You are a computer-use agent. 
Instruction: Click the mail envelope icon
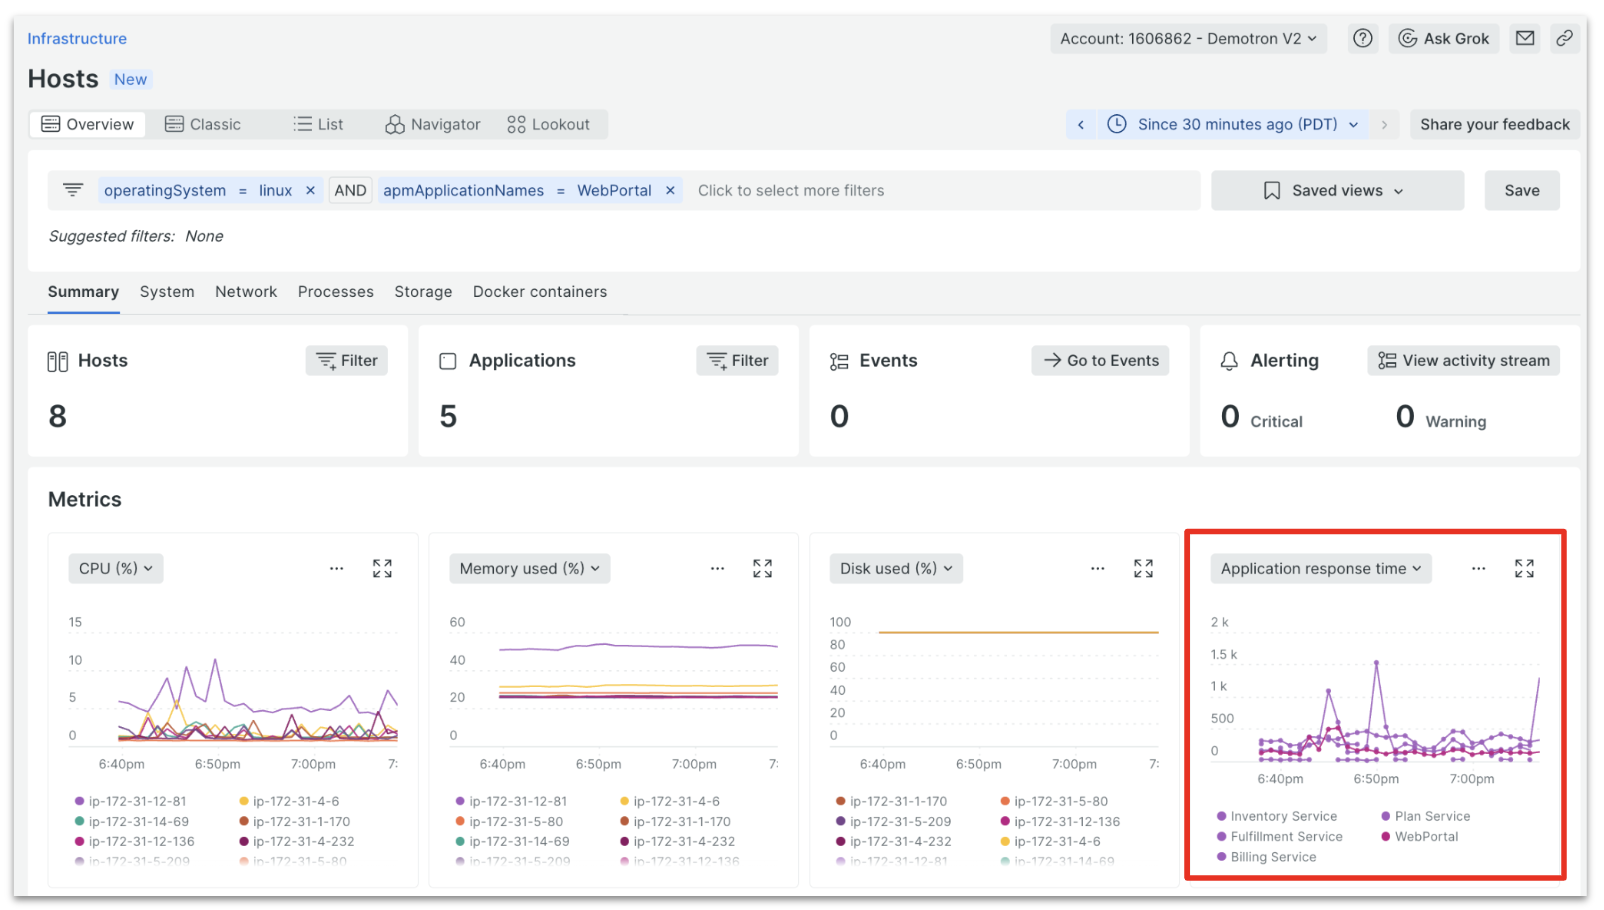1524,39
